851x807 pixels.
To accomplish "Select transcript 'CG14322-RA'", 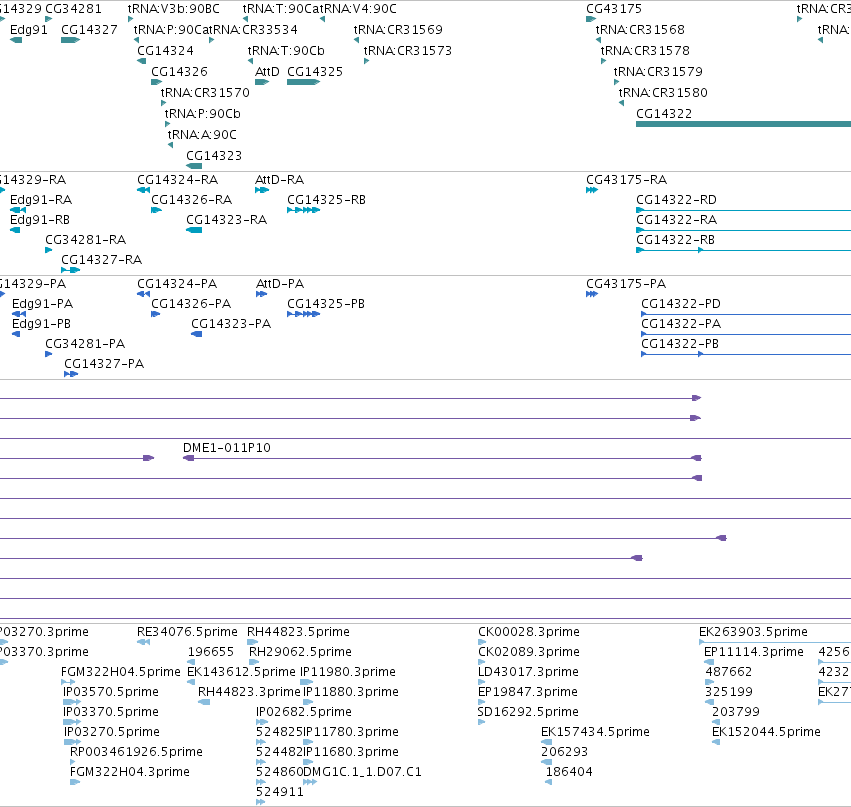I will [676, 220].
